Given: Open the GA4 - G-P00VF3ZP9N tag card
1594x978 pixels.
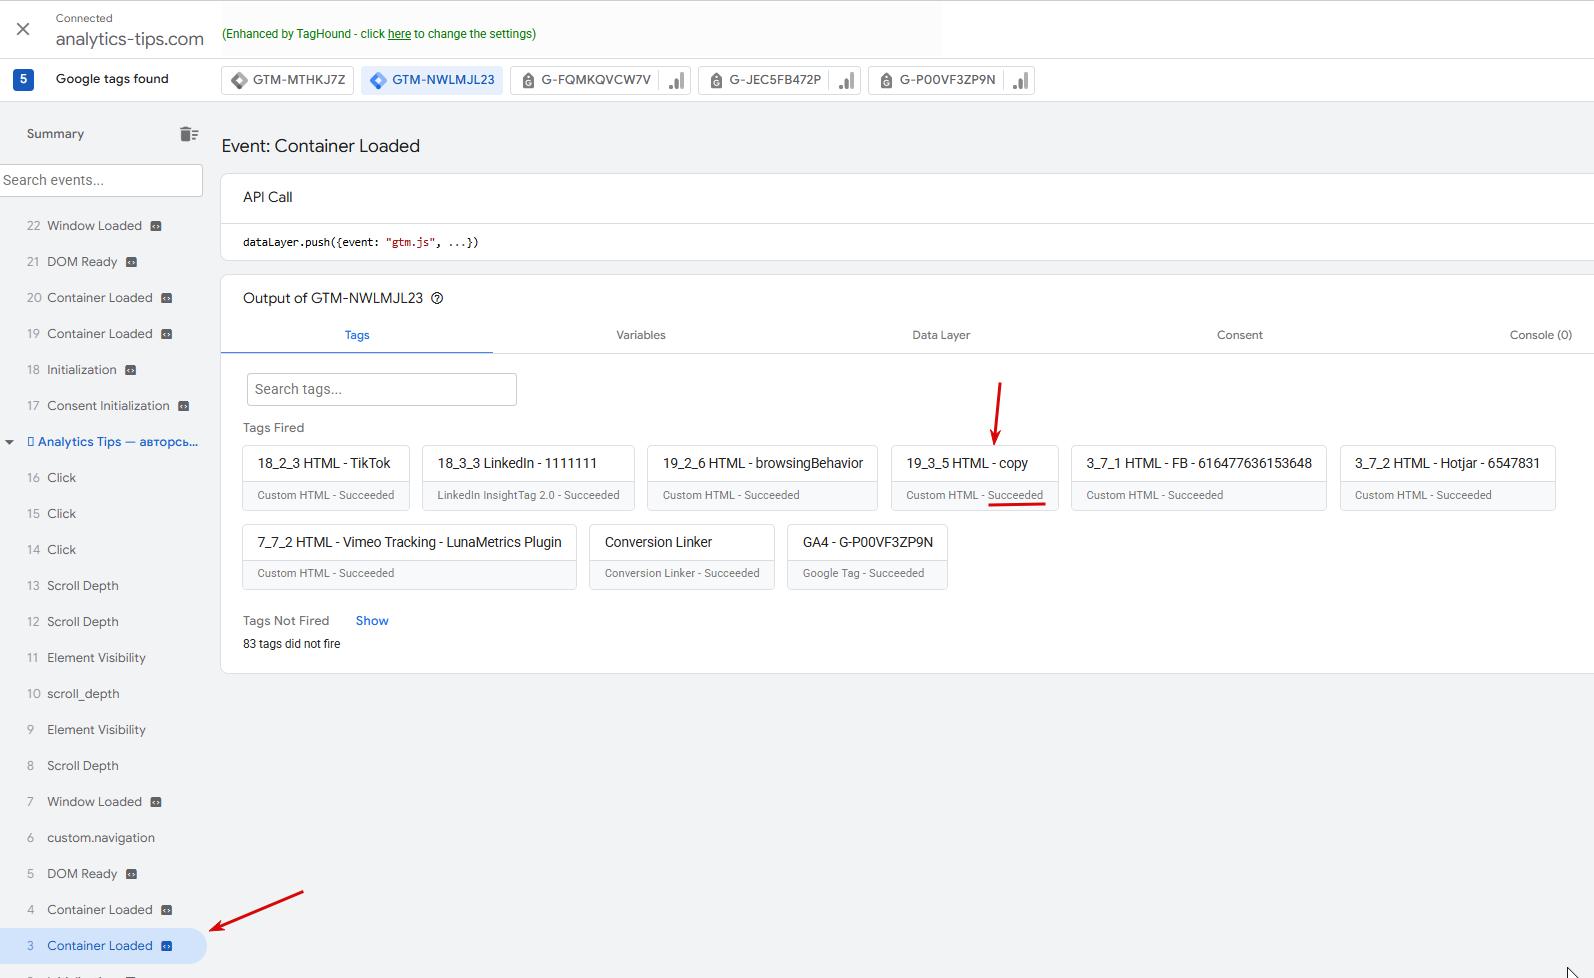Looking at the screenshot, I should coord(868,557).
